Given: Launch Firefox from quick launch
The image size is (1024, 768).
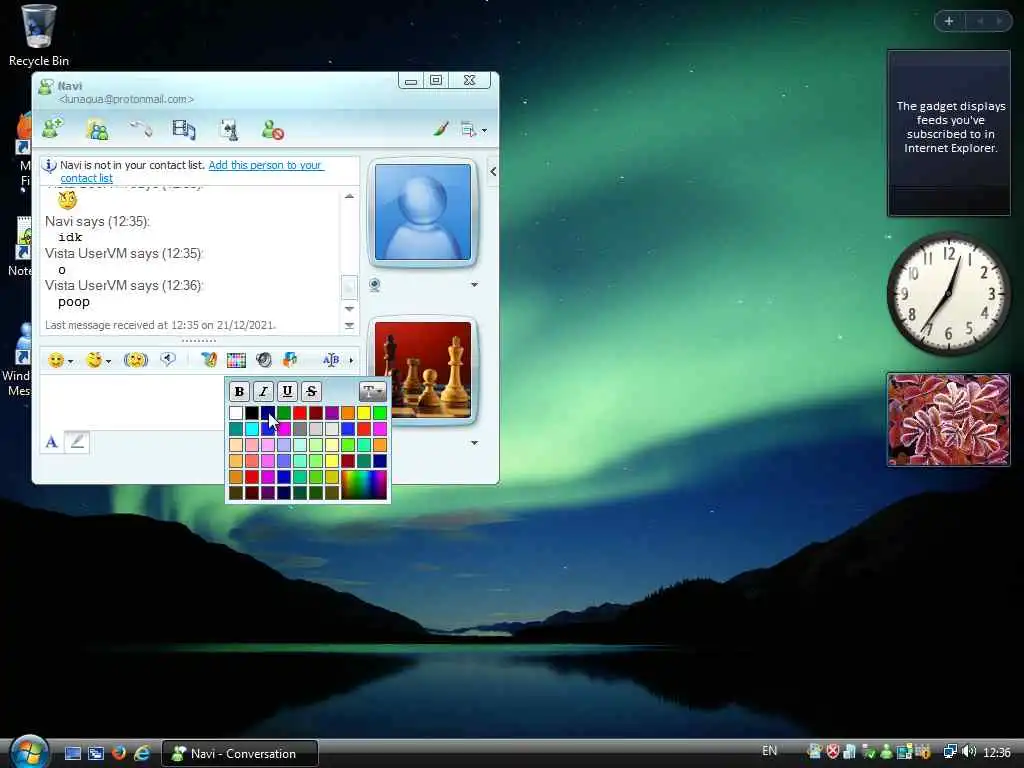Looking at the screenshot, I should (x=119, y=753).
